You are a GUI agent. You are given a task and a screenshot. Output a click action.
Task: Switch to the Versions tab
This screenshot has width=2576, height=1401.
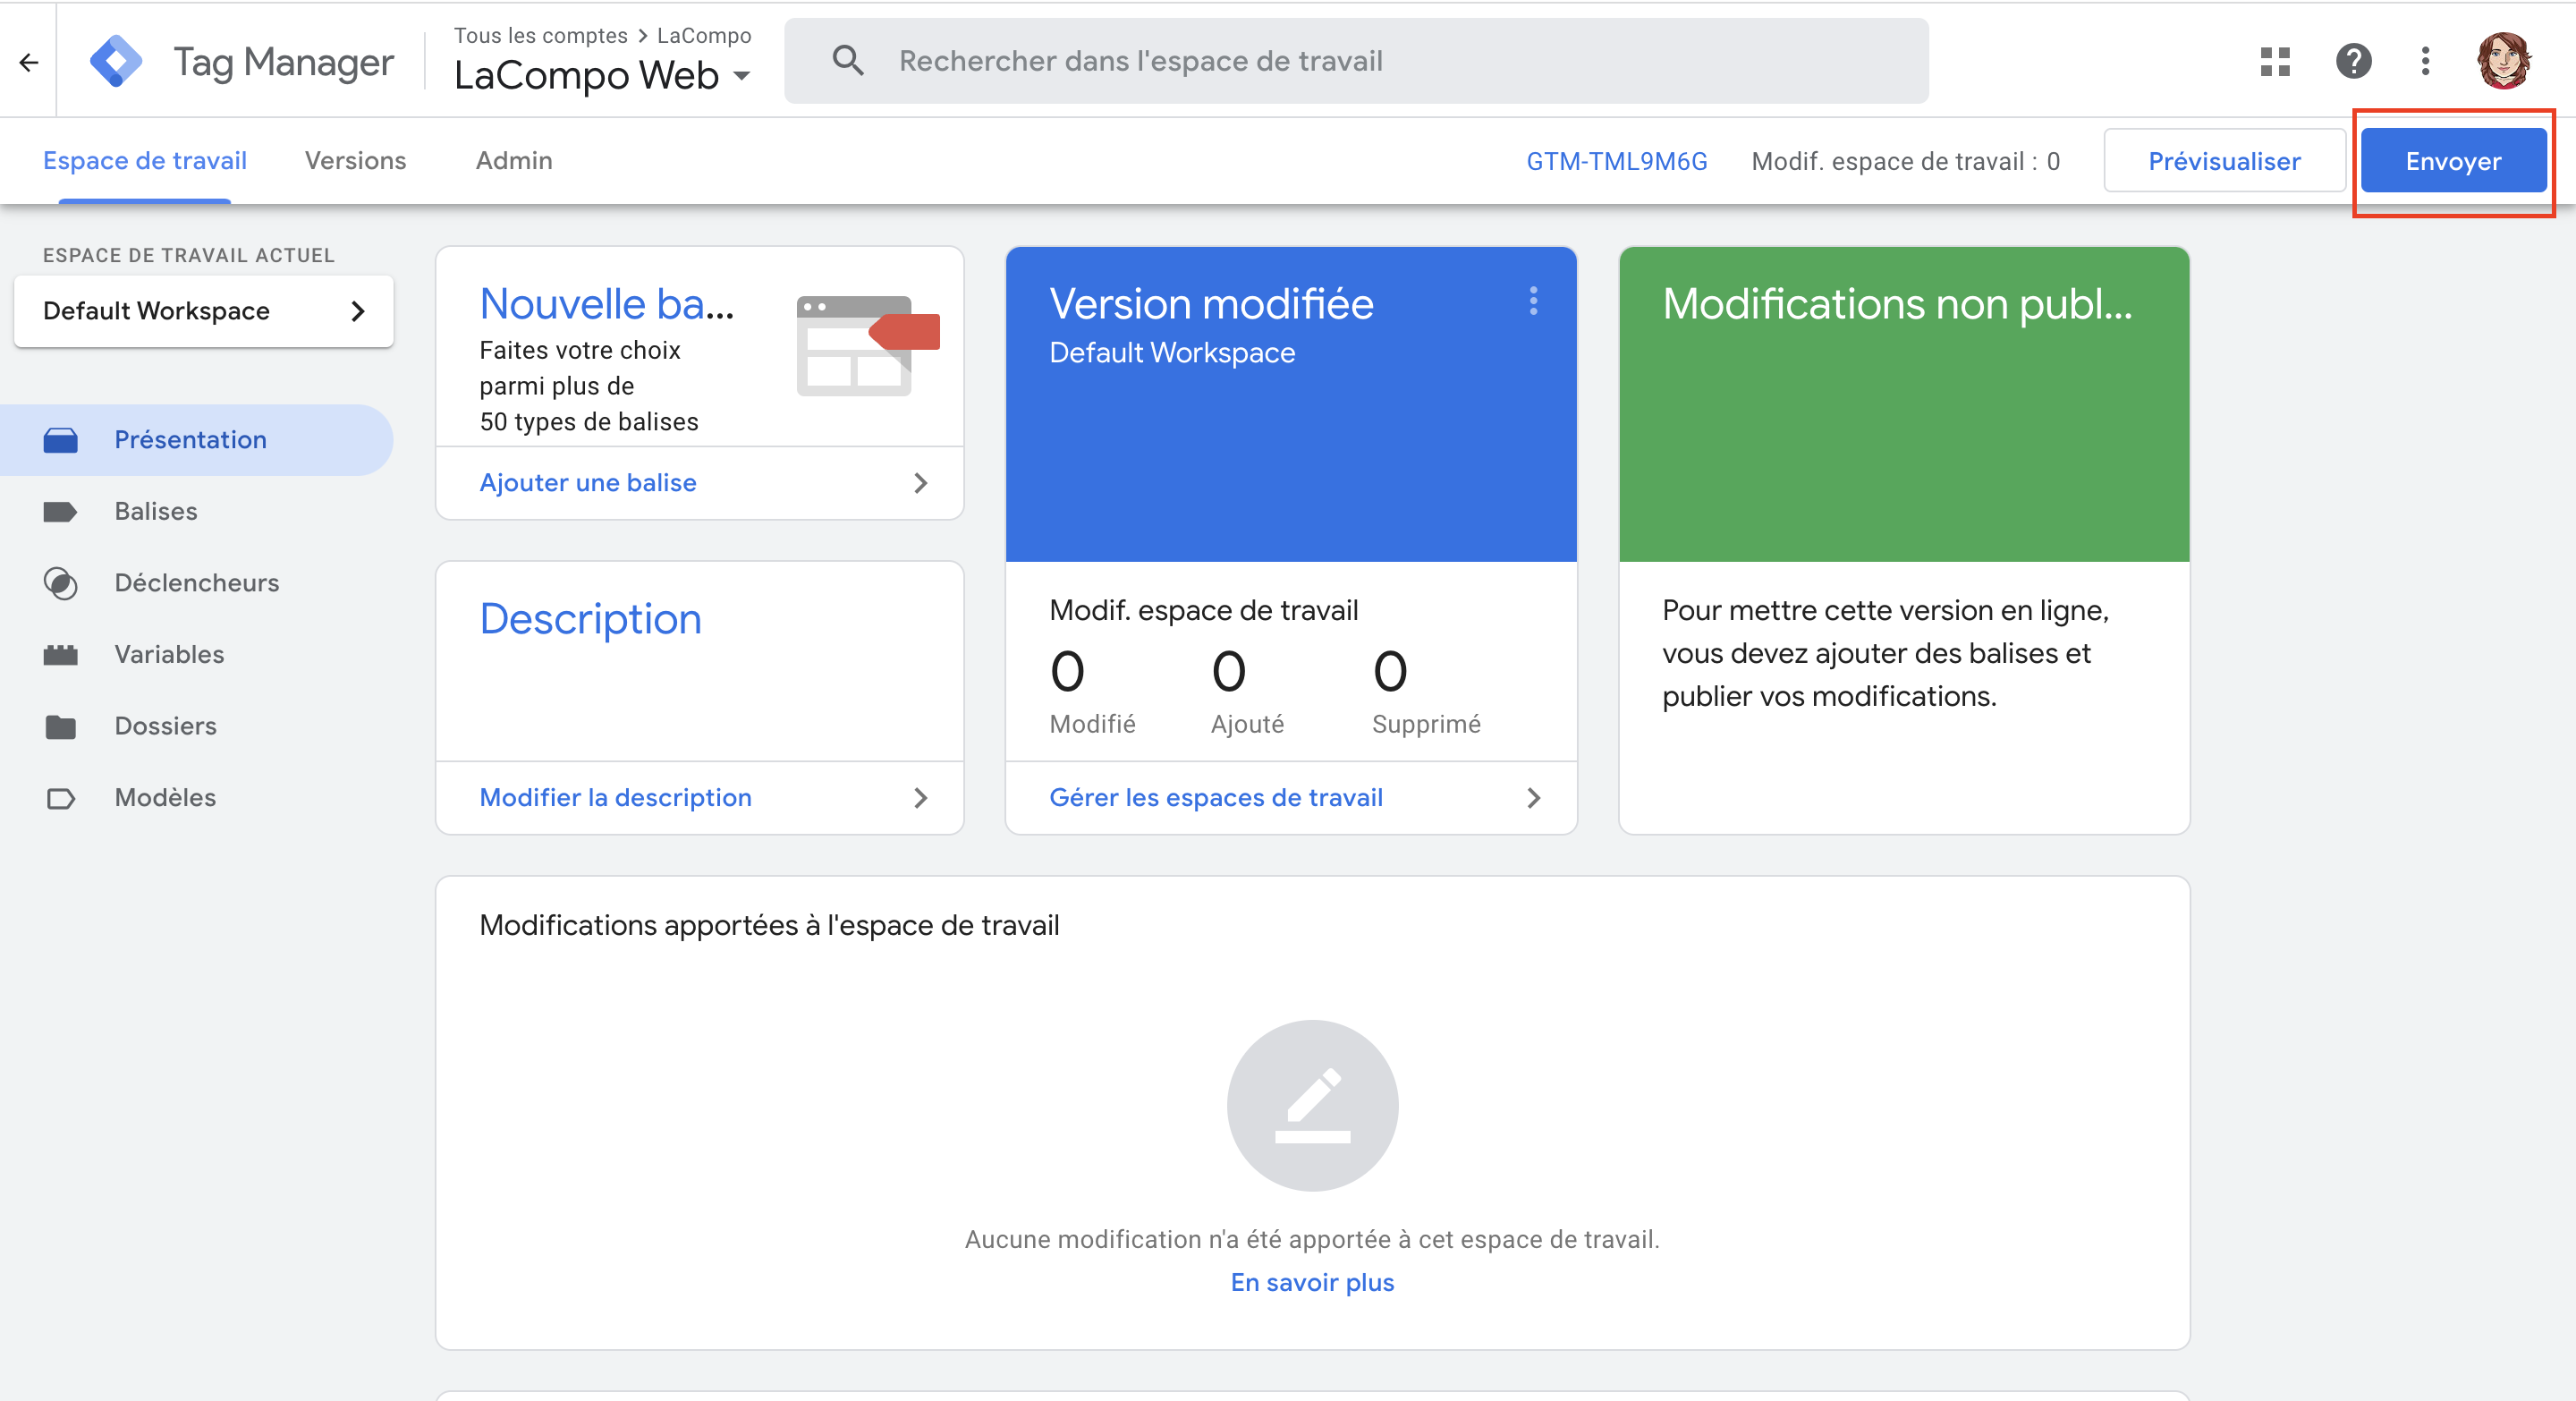(x=356, y=161)
